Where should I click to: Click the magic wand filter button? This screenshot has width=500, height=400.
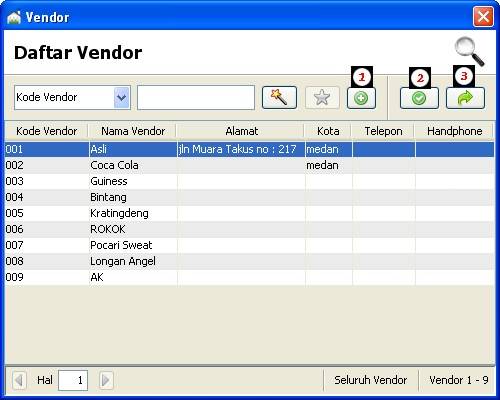[279, 97]
